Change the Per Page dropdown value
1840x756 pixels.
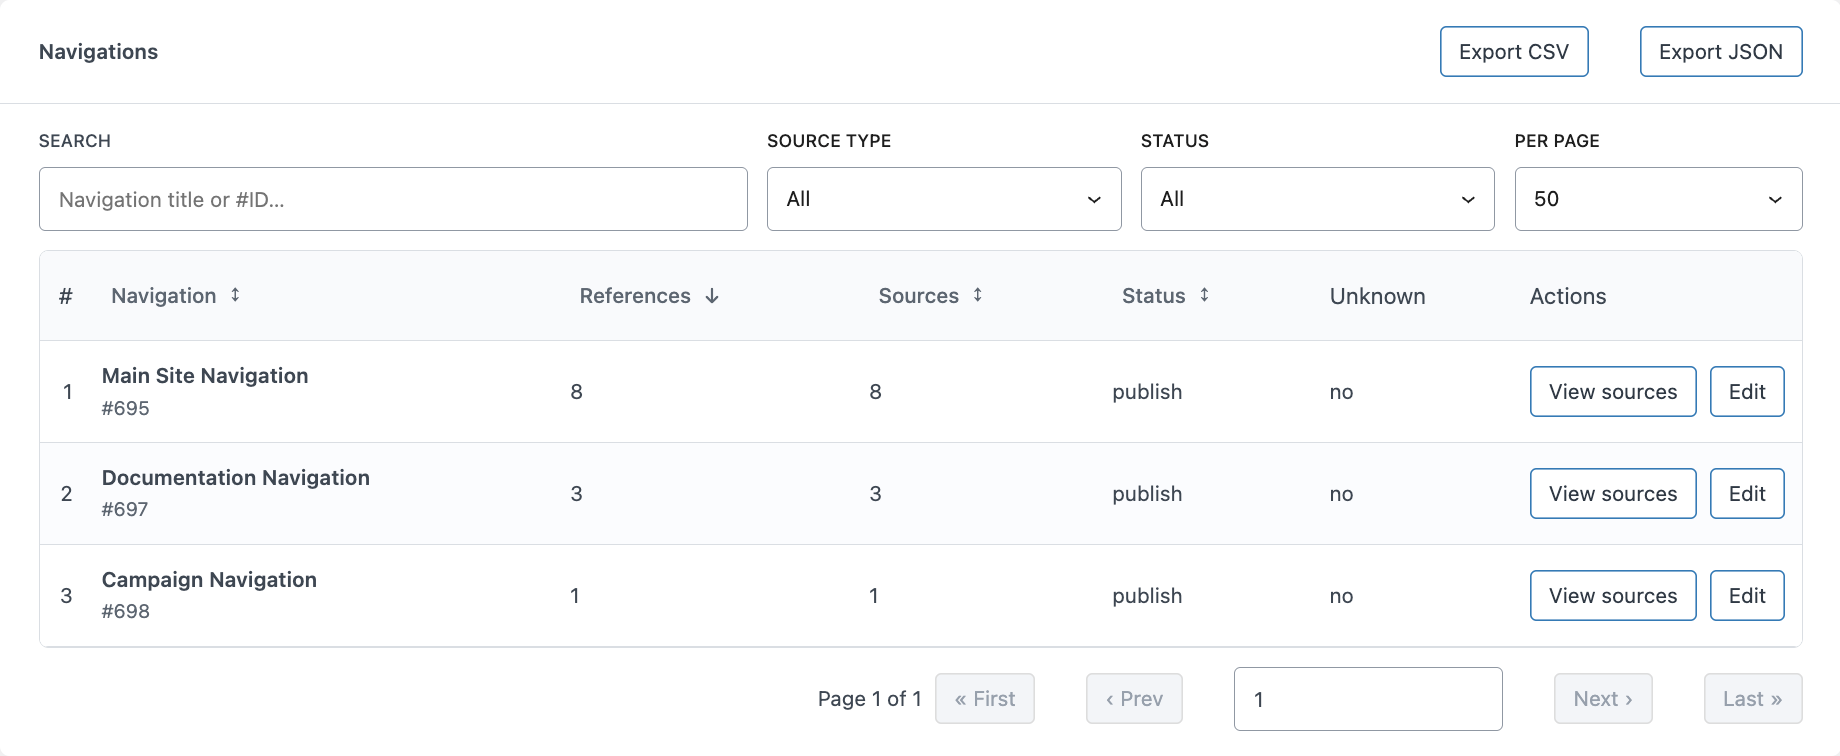[x=1657, y=199]
